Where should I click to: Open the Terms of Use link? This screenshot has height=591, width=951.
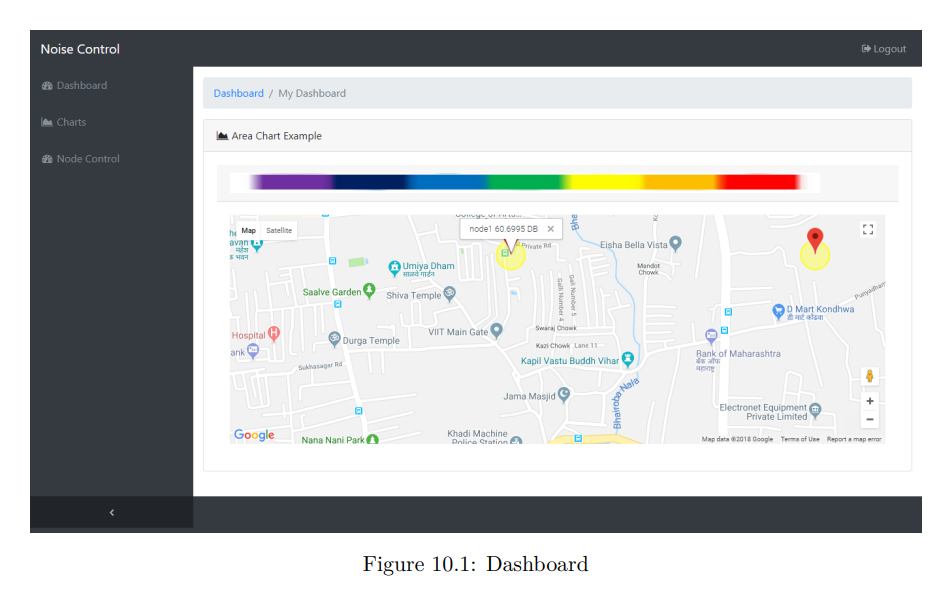(x=801, y=438)
